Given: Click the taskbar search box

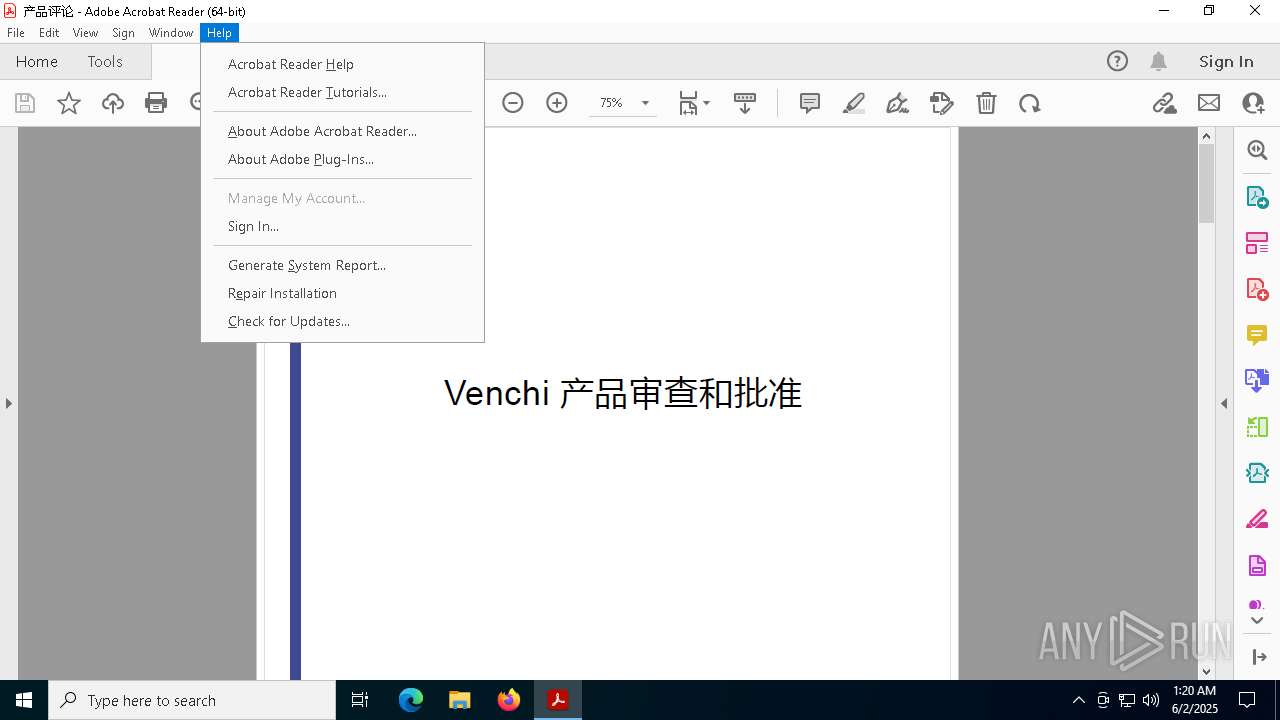Looking at the screenshot, I should pos(192,700).
